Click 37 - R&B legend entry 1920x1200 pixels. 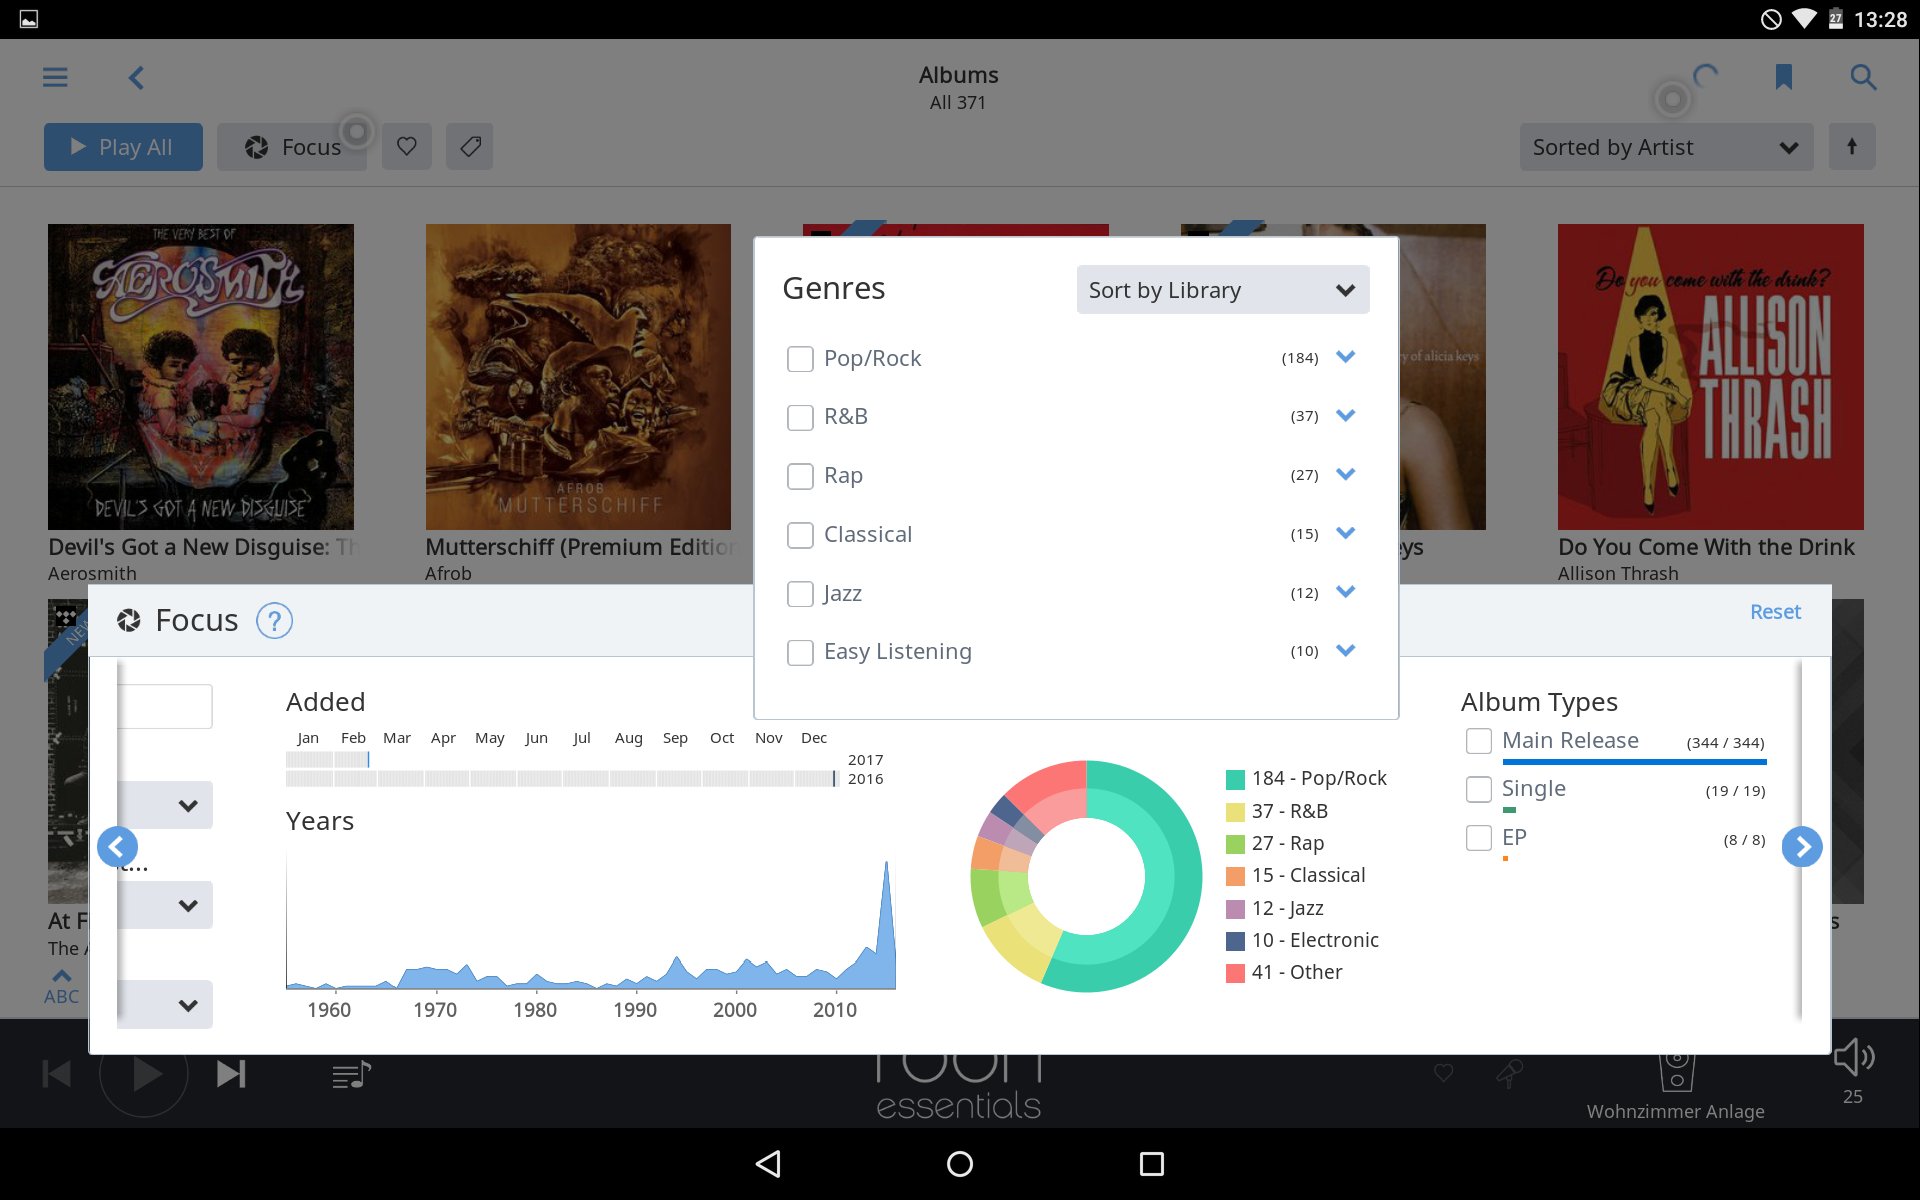coord(1277,811)
